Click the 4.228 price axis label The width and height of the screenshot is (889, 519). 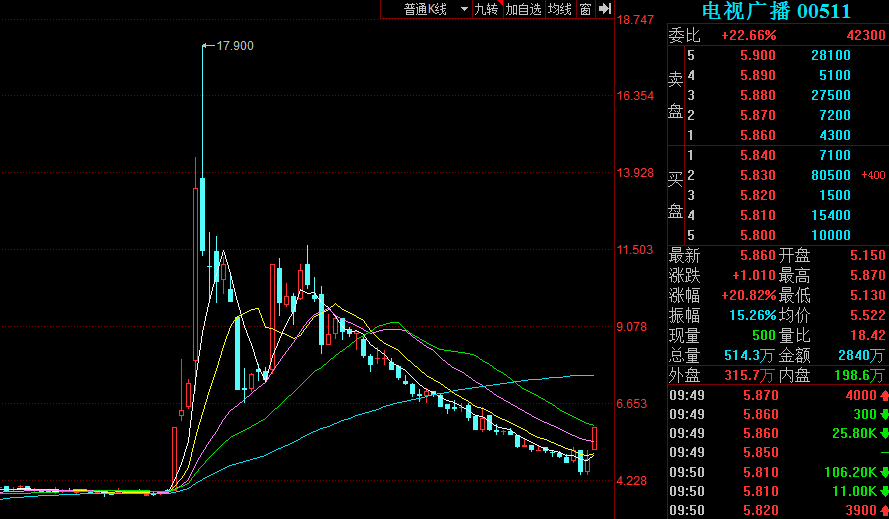coord(632,481)
